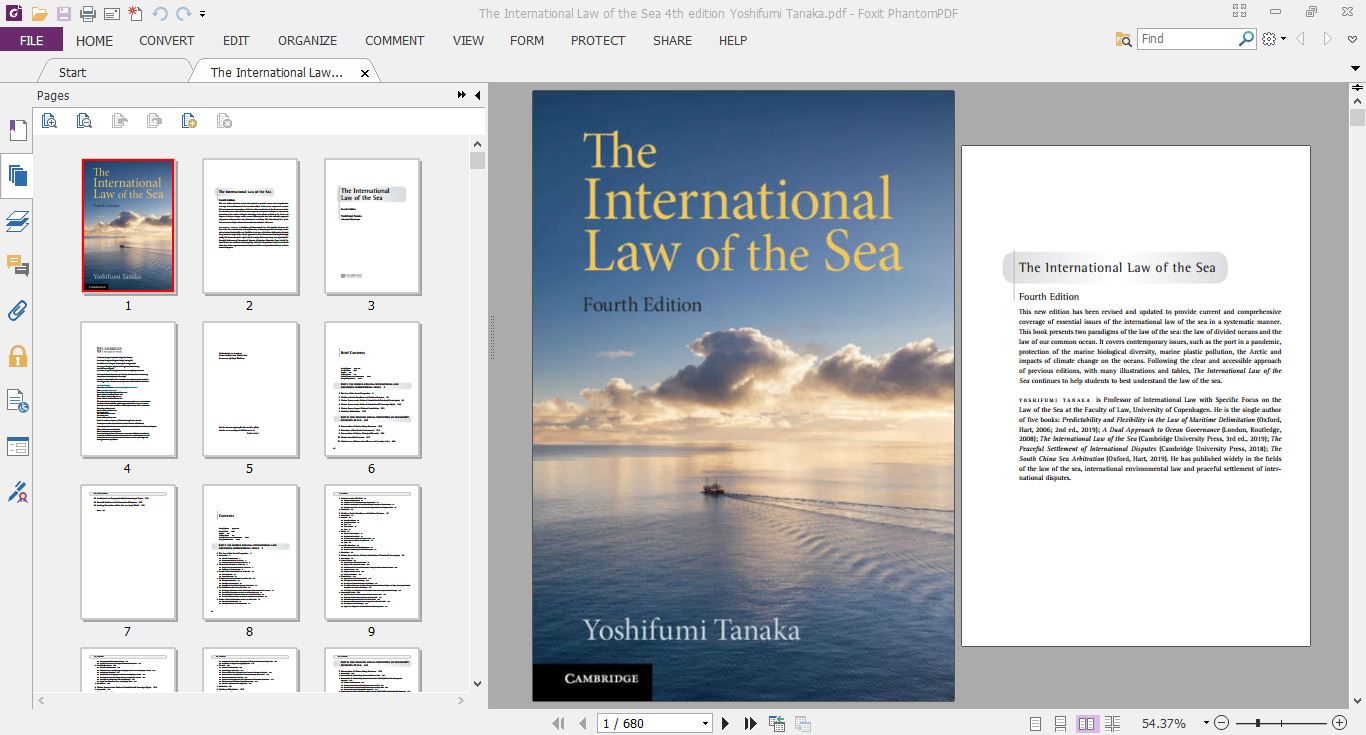Create a new PDF from blank page

pos(135,14)
